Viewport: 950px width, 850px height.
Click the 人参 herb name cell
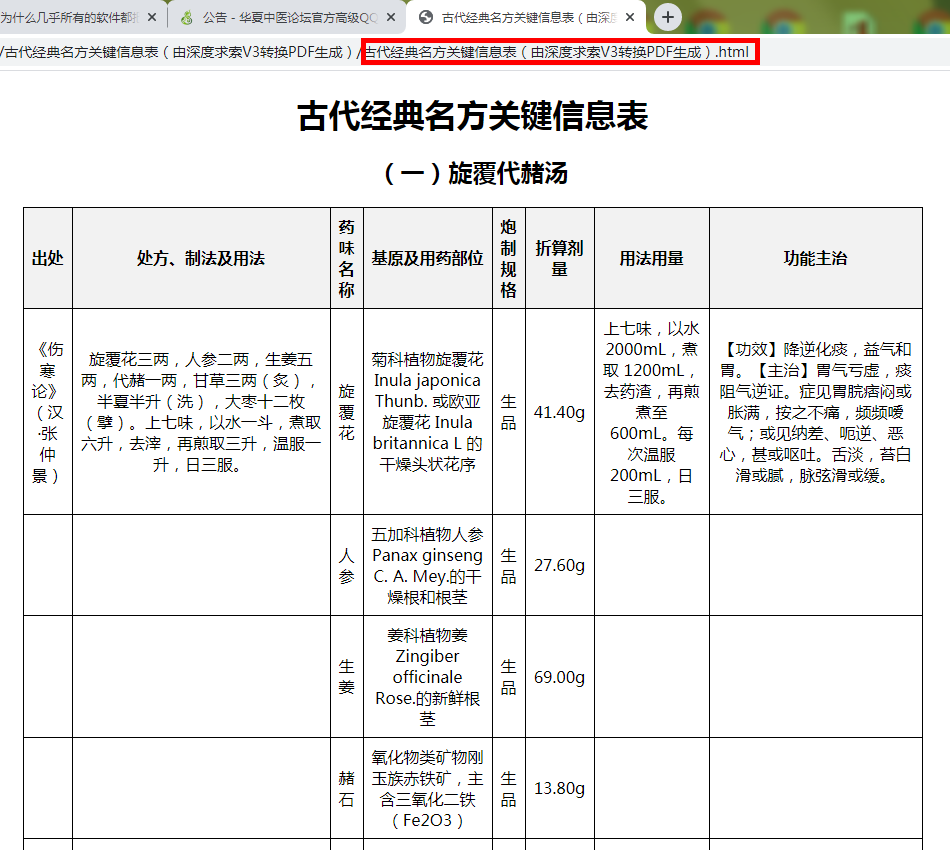[x=346, y=565]
